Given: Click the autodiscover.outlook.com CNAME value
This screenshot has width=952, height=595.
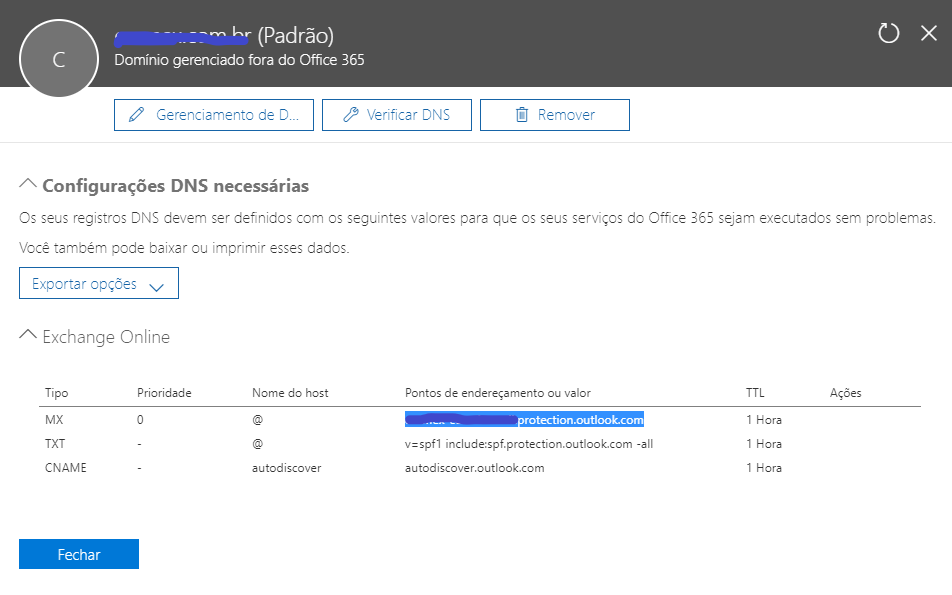Looking at the screenshot, I should coord(474,468).
